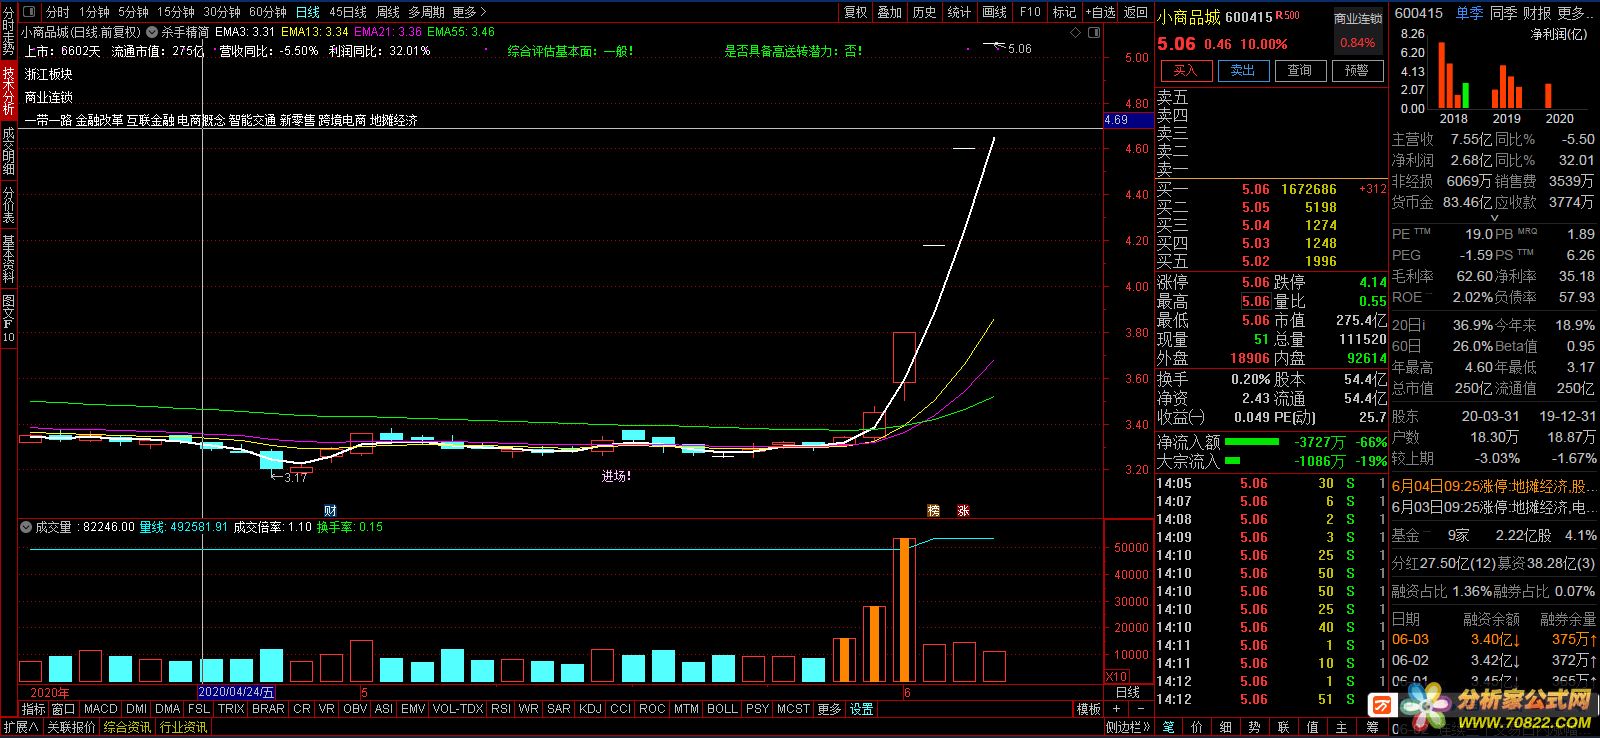Click the 统计 toolbar button
This screenshot has width=1600, height=738.
pos(959,12)
